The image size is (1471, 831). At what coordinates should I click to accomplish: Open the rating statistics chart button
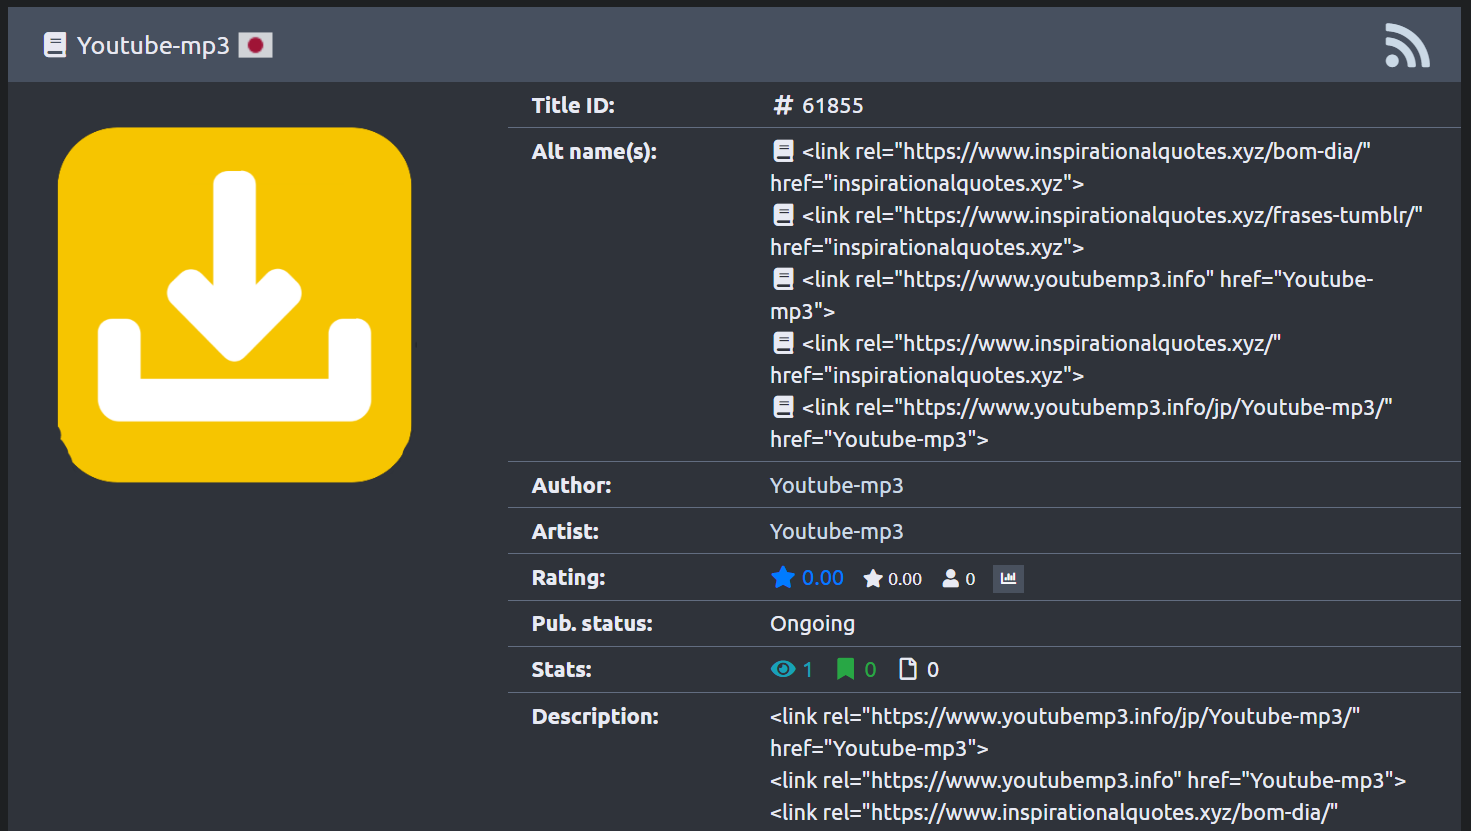tap(1008, 578)
